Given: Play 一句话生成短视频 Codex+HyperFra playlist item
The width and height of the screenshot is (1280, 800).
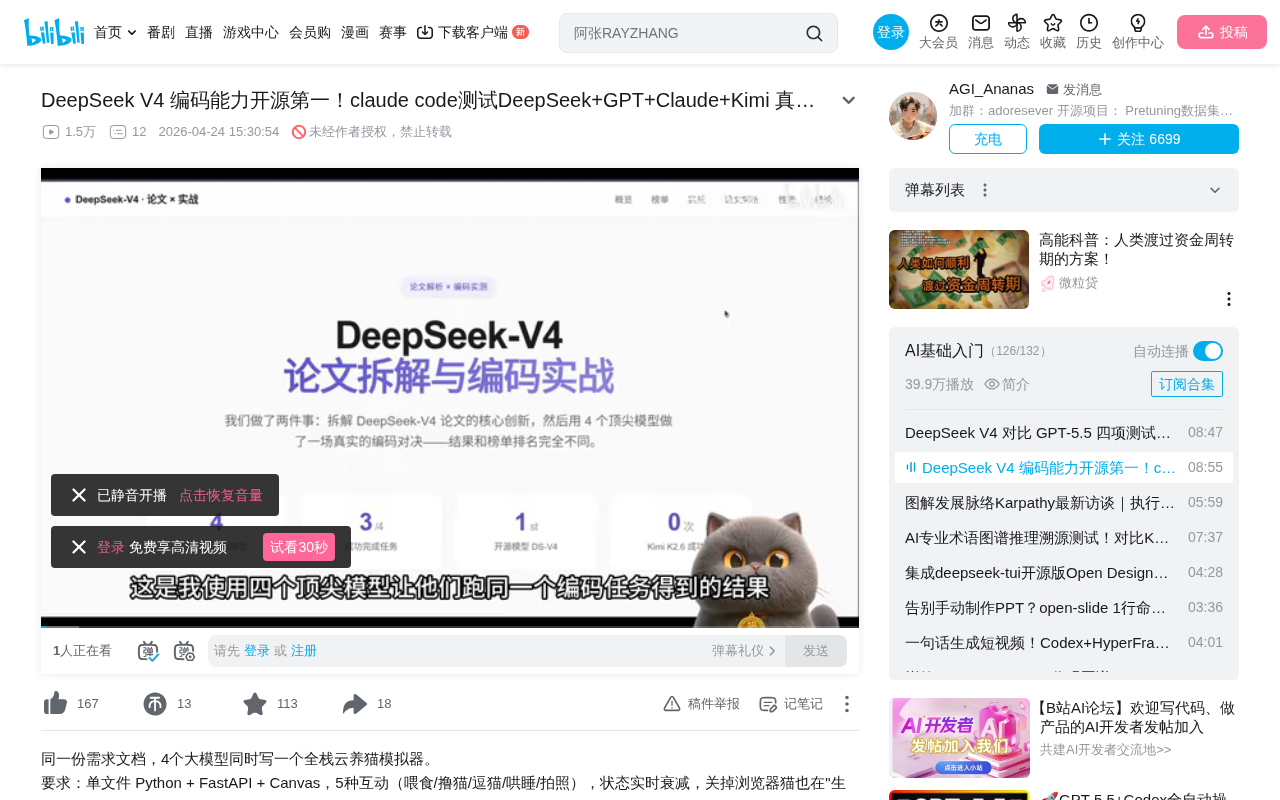Looking at the screenshot, I should [x=1064, y=642].
